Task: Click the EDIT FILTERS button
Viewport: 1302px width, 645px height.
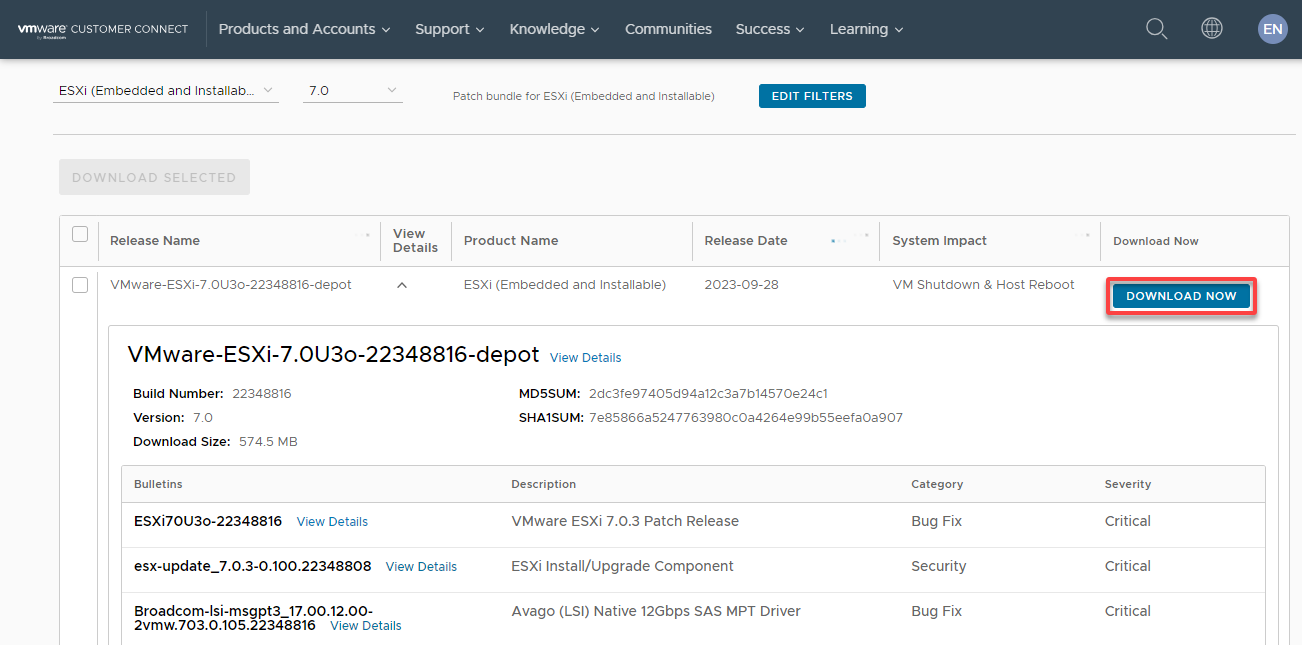Action: (x=812, y=96)
